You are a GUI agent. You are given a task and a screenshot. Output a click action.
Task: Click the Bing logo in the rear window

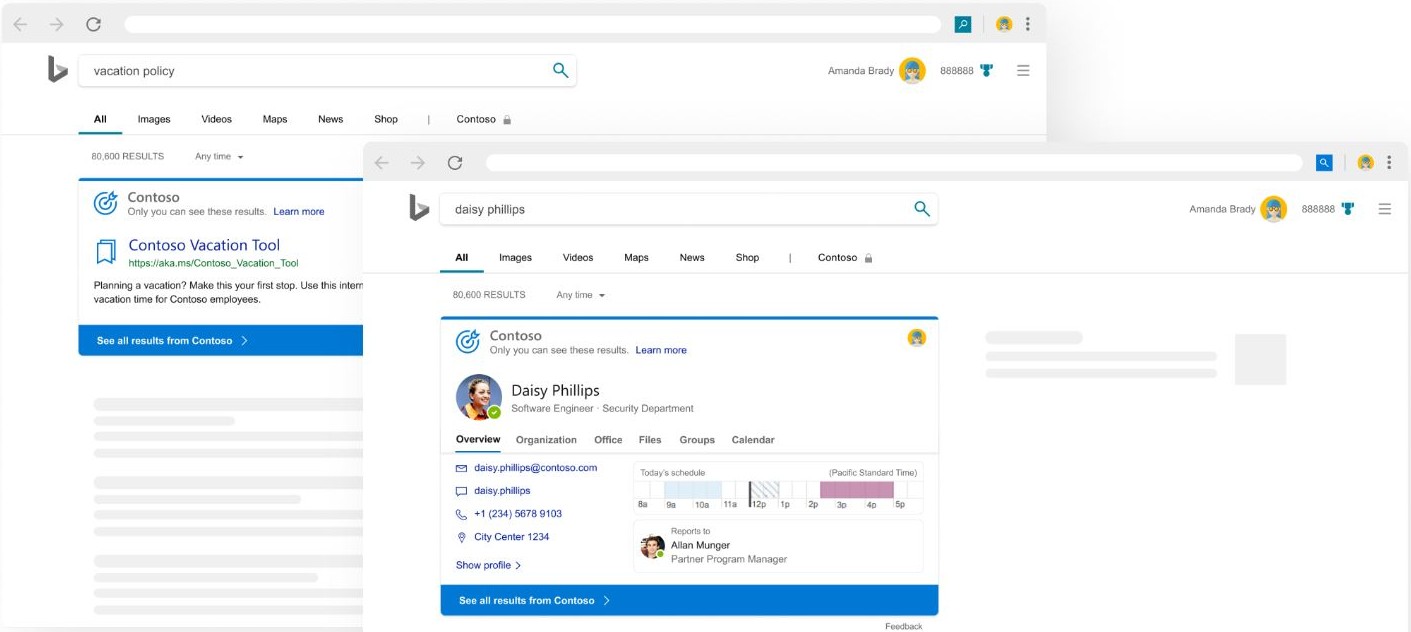(58, 69)
